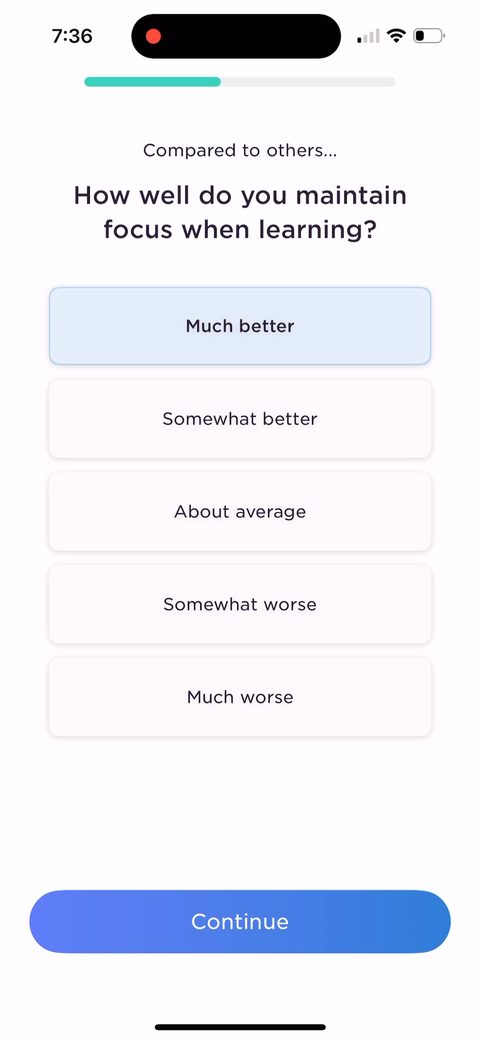Viewport: 480px width, 1040px height.
Task: Select 'Somewhat worse' as your answer
Action: pos(240,604)
